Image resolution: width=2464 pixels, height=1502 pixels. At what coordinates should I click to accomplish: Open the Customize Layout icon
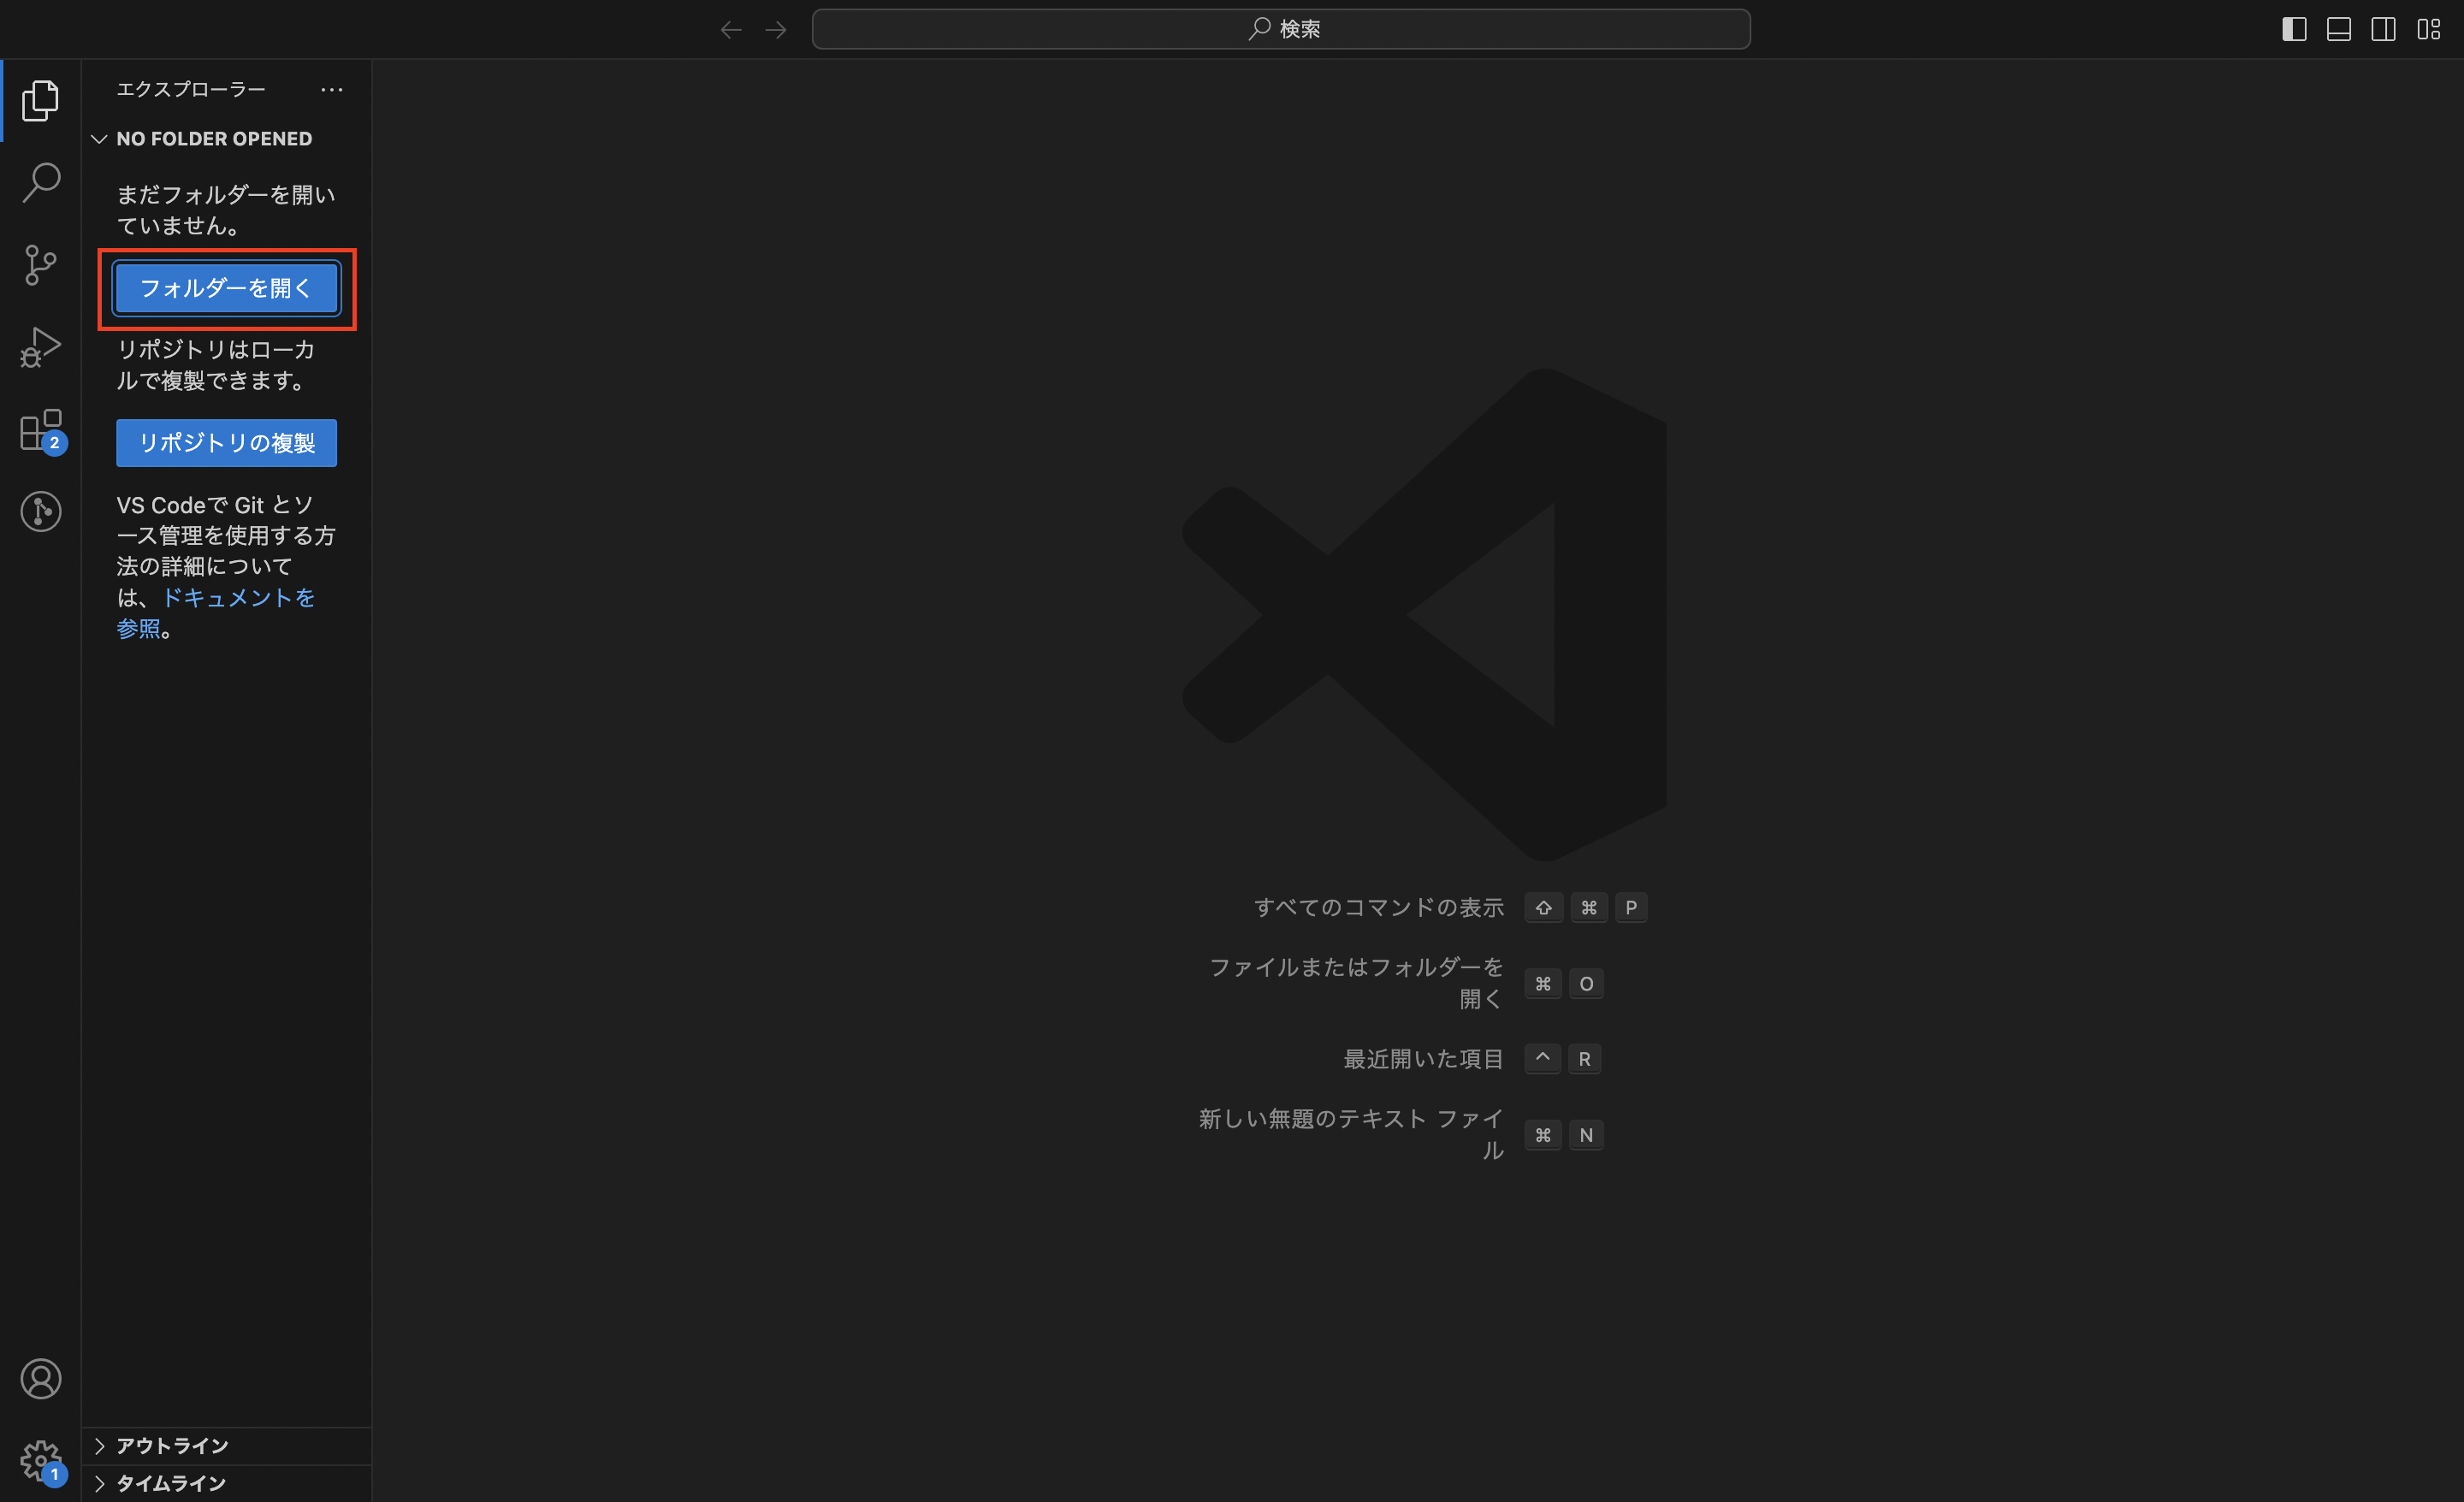pyautogui.click(x=2429, y=29)
